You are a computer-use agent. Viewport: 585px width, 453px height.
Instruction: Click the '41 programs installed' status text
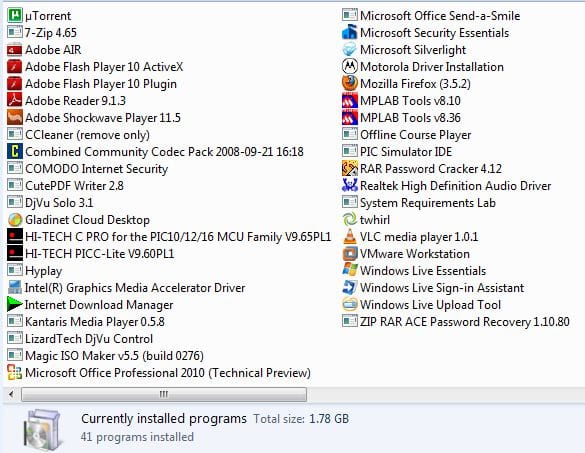pyautogui.click(x=137, y=437)
